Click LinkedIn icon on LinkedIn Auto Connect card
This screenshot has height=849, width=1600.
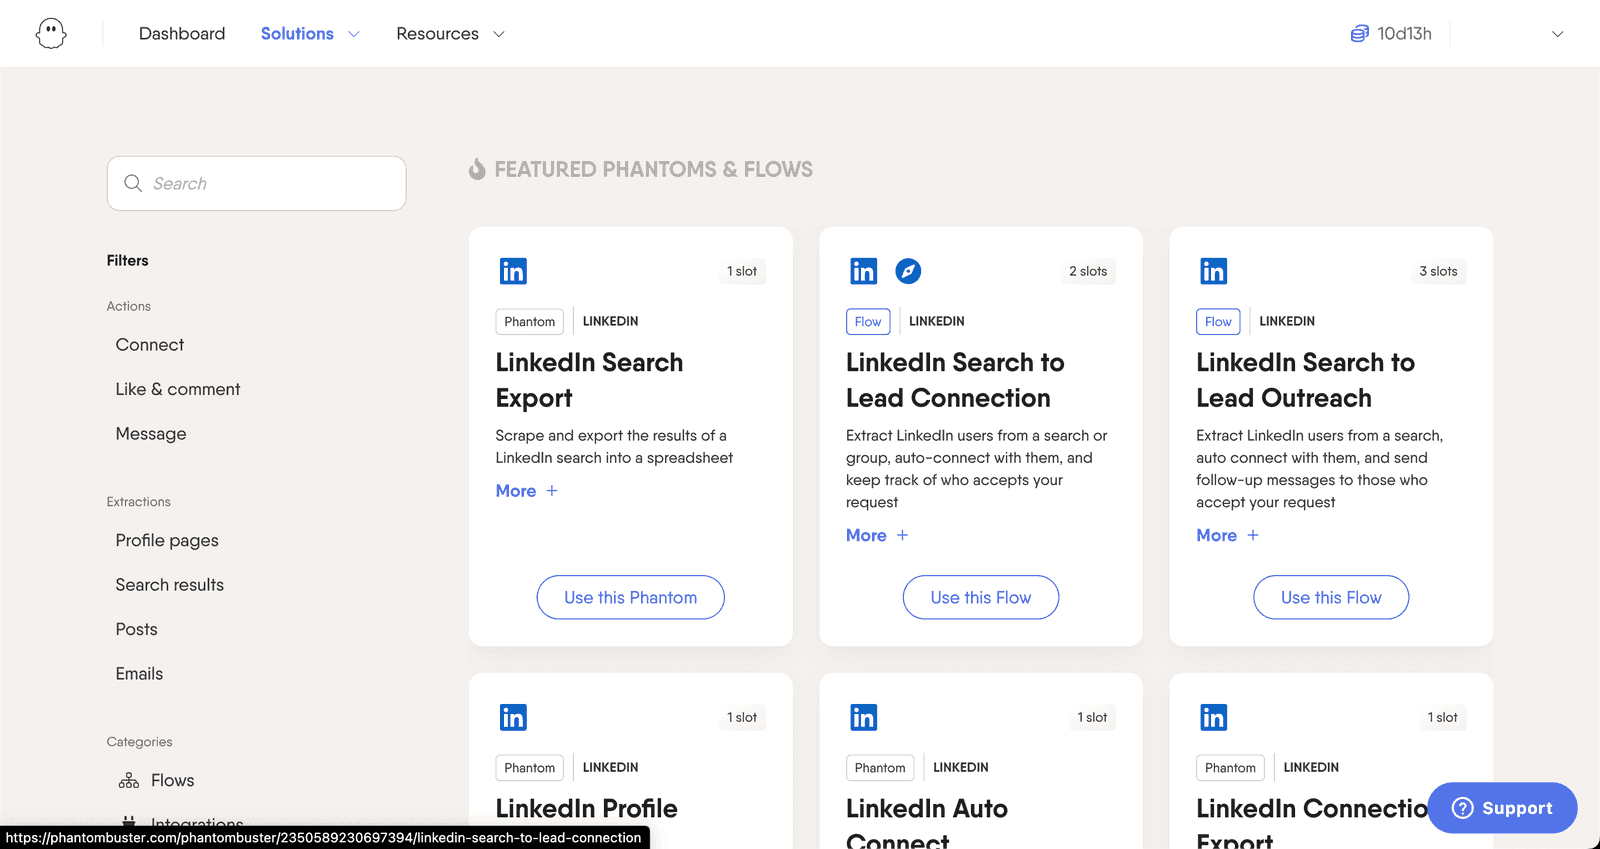(x=863, y=717)
